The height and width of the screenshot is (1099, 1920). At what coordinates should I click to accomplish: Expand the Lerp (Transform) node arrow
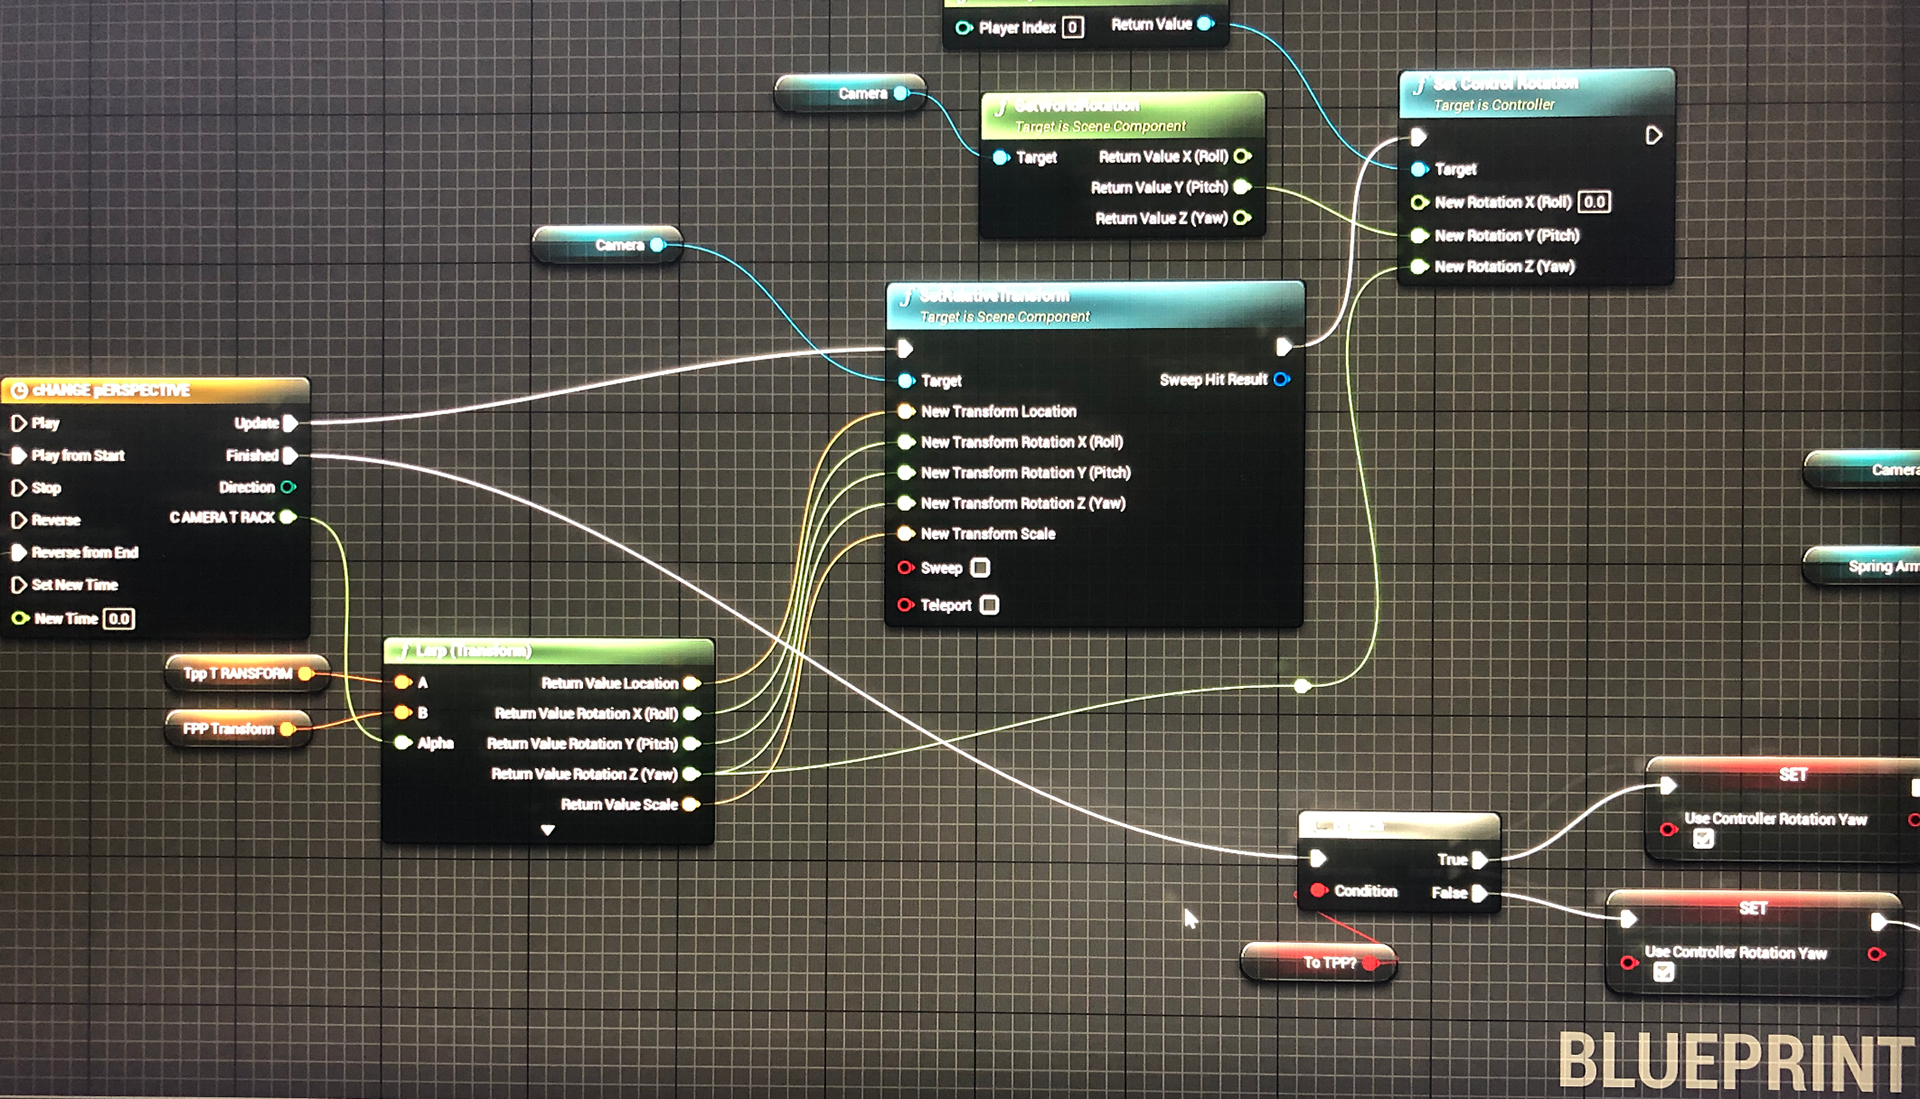click(x=547, y=830)
